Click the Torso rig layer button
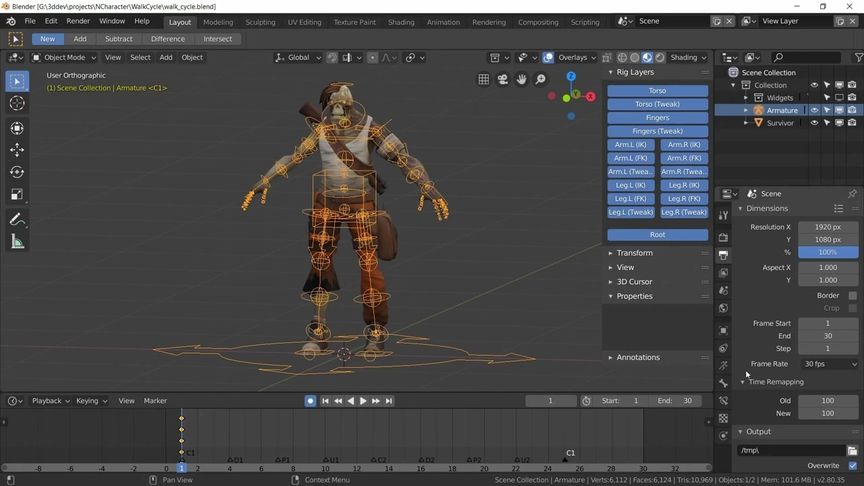Screen dimensions: 864x486 [657, 91]
